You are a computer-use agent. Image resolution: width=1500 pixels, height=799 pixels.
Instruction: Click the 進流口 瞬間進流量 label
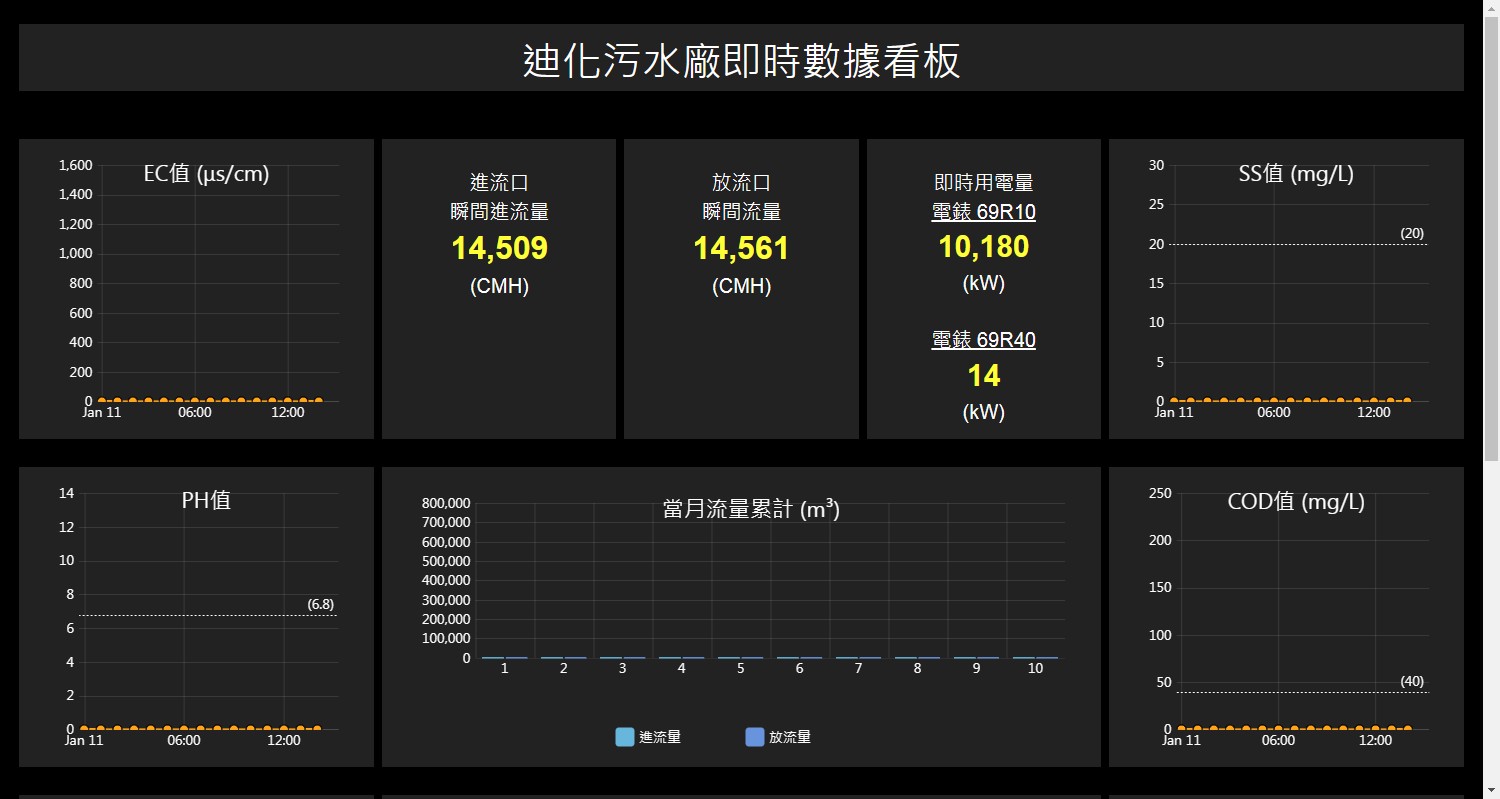(x=499, y=197)
